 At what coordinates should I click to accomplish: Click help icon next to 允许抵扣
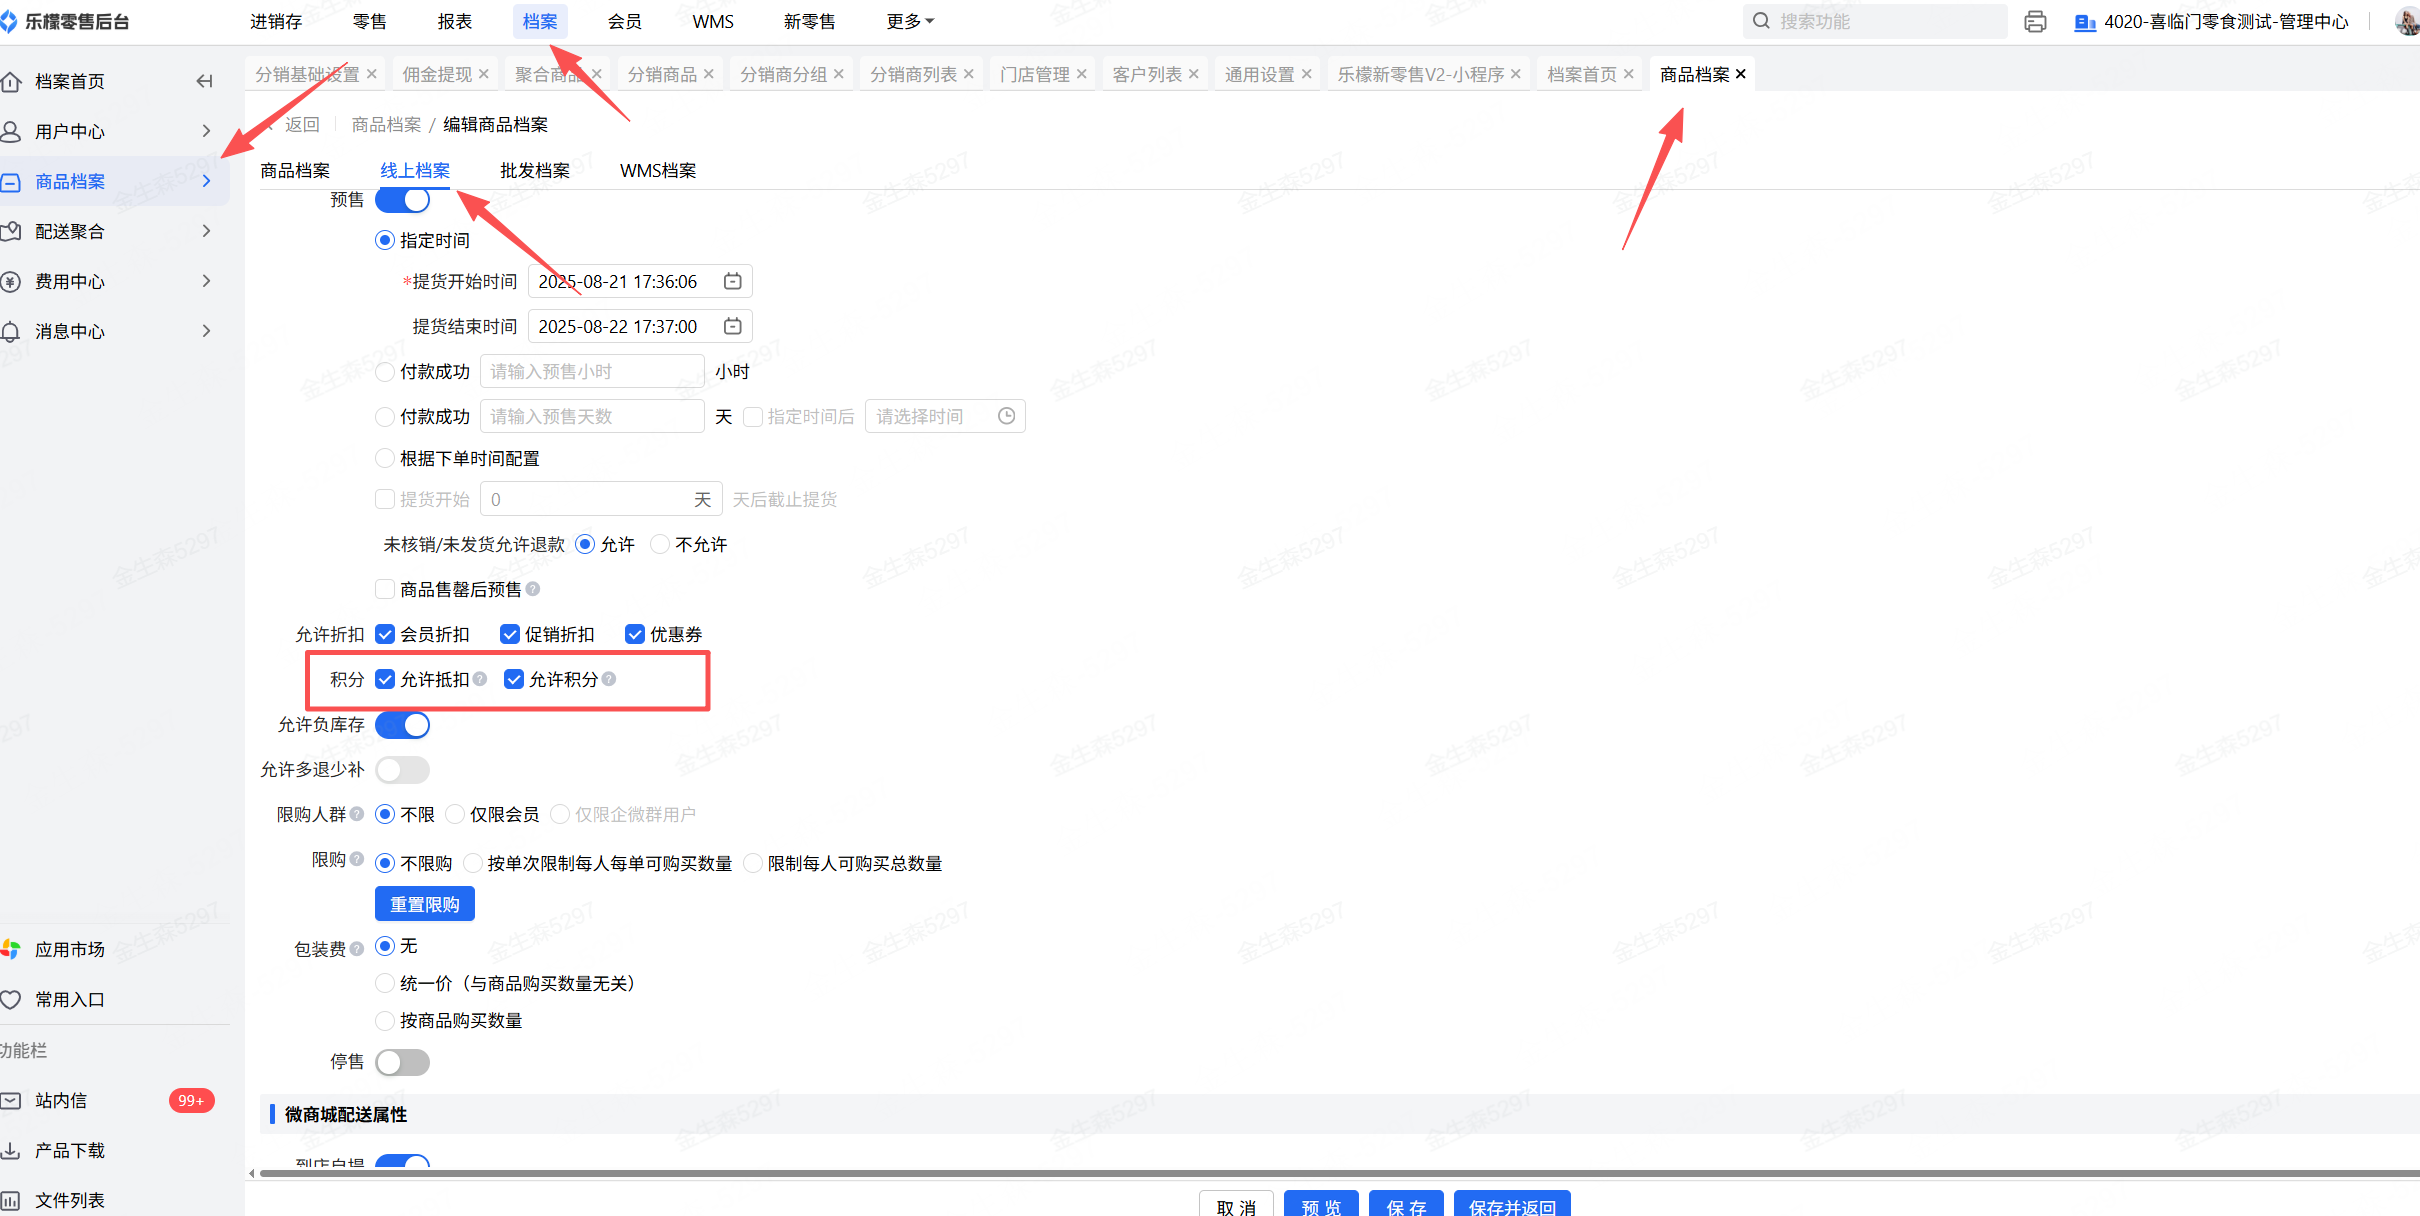click(x=480, y=679)
